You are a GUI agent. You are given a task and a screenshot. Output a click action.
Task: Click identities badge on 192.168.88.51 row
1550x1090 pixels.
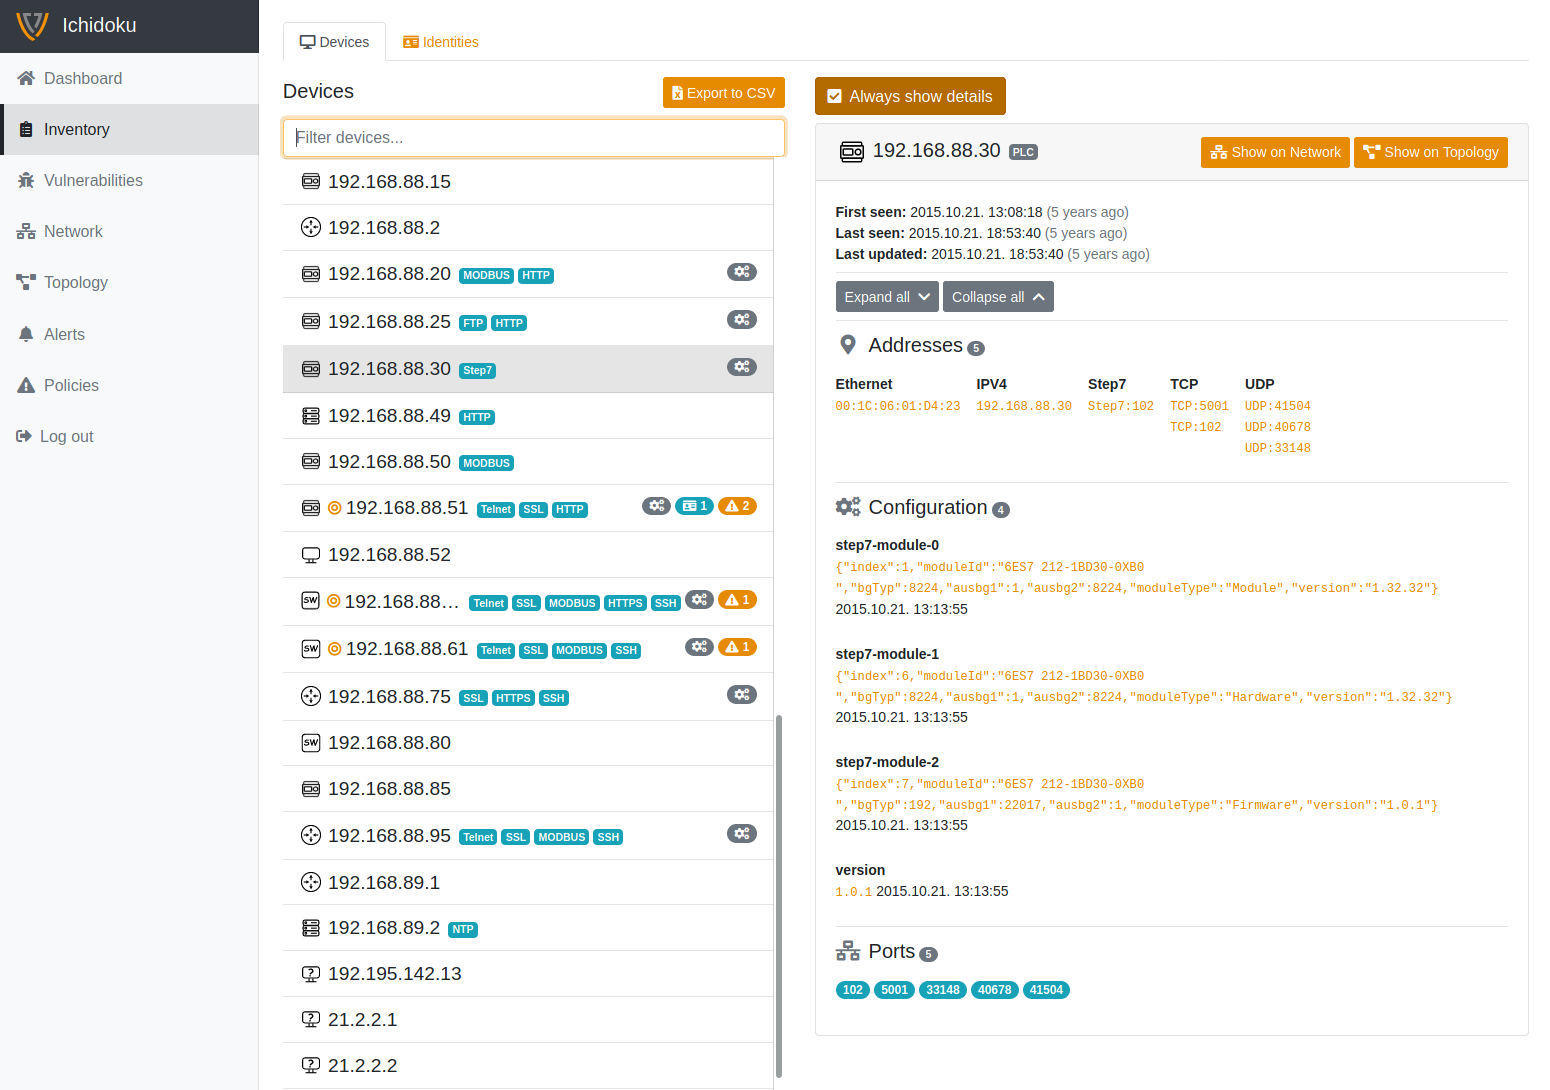pyautogui.click(x=694, y=506)
